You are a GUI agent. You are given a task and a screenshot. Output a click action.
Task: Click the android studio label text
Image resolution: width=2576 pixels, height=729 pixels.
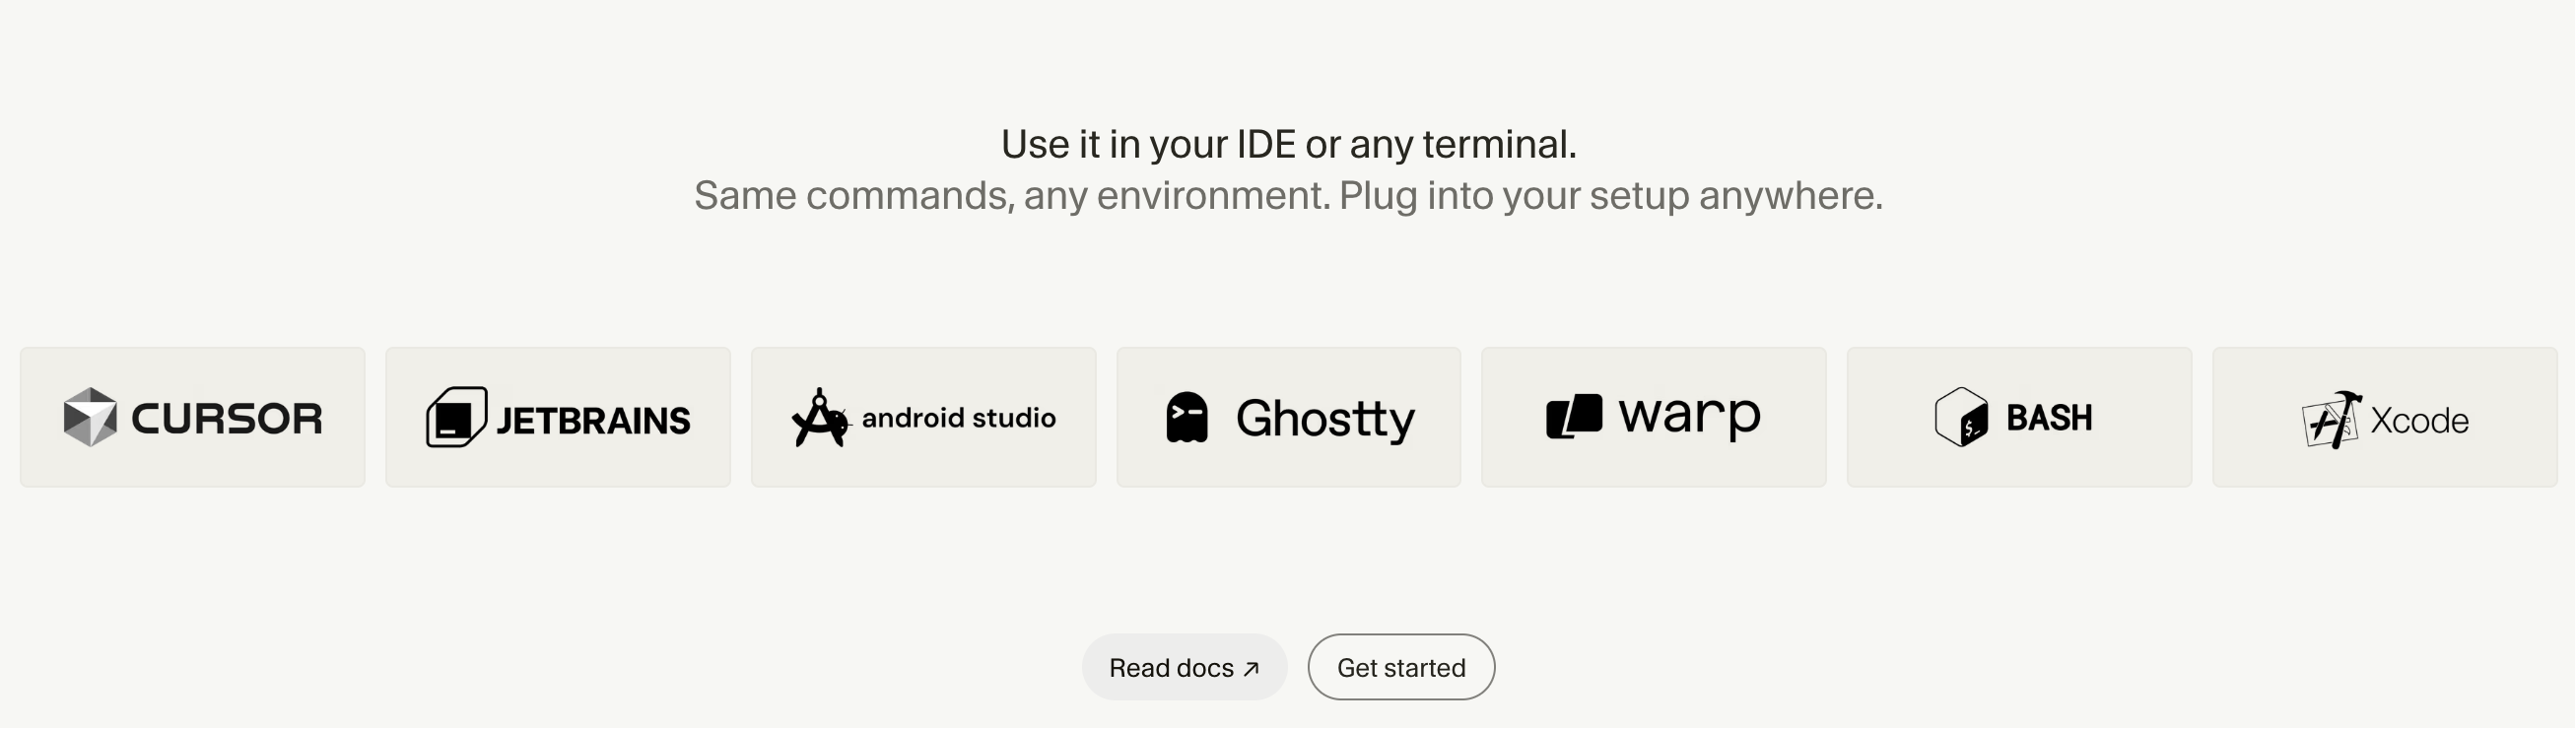point(959,418)
